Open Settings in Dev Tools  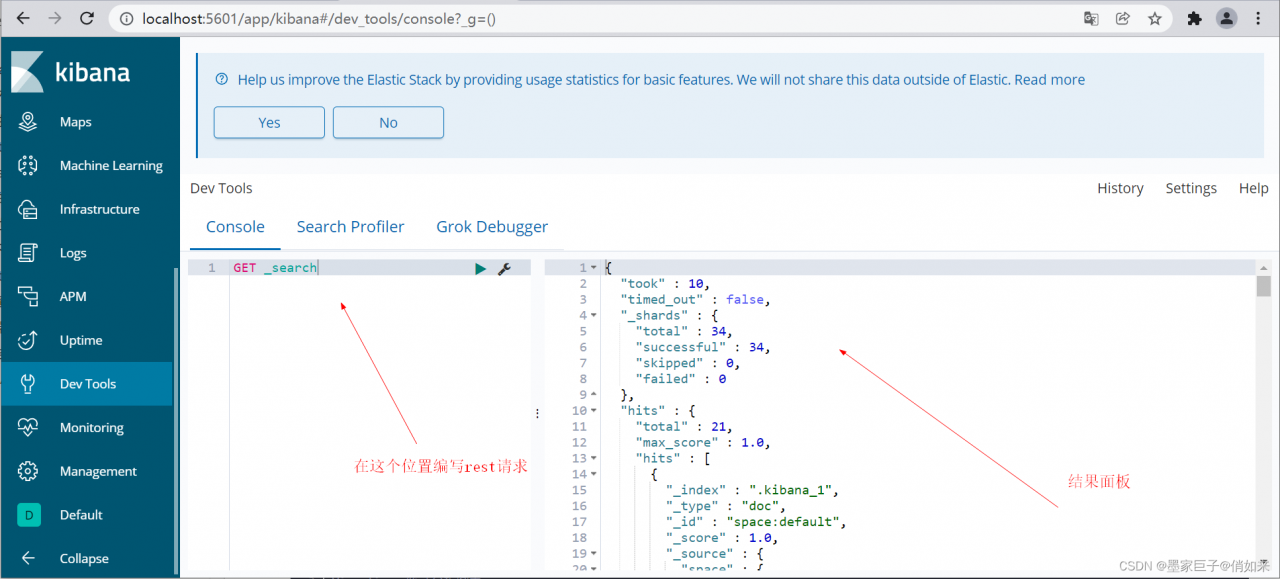pos(1191,188)
